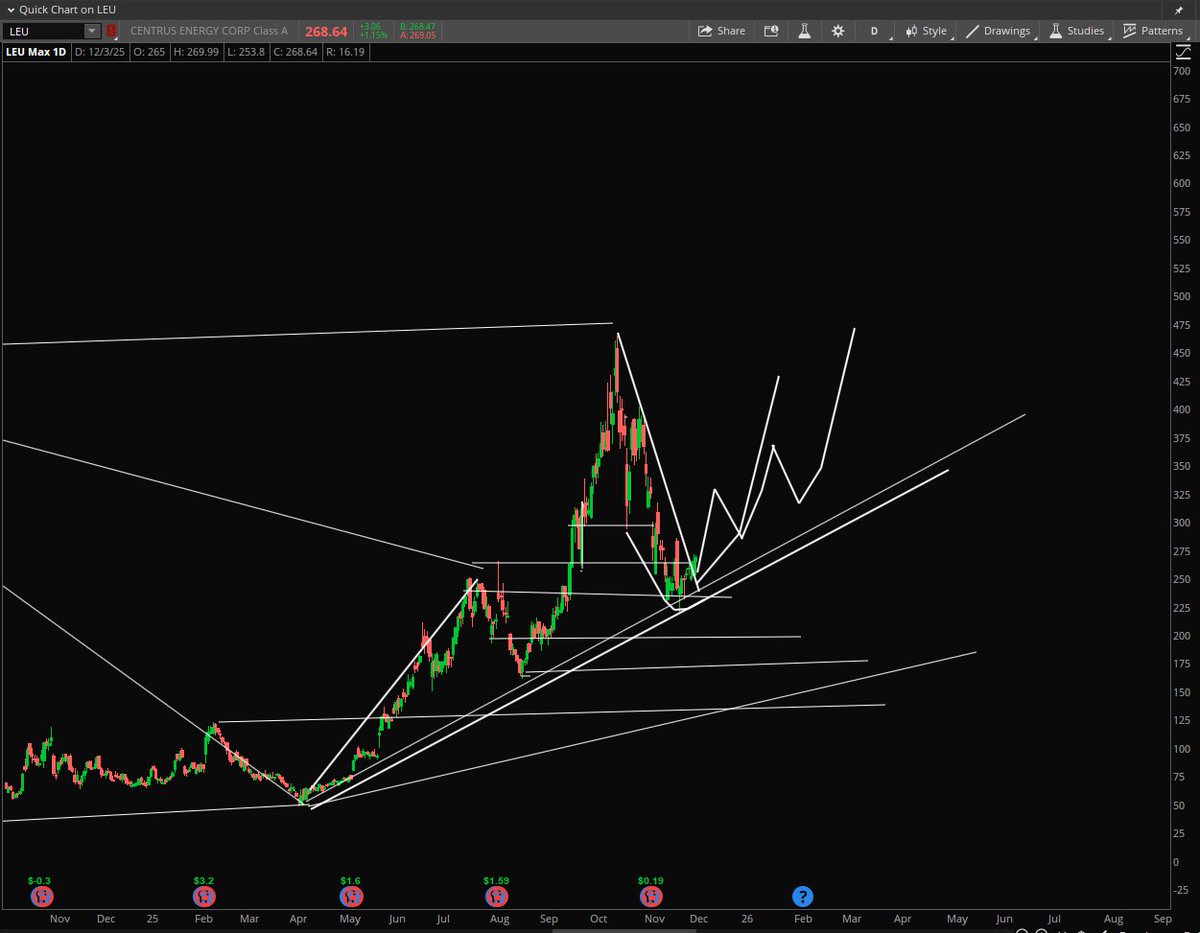1200x933 pixels.
Task: Click the corporate actions flag icon
Action: click(x=771, y=31)
